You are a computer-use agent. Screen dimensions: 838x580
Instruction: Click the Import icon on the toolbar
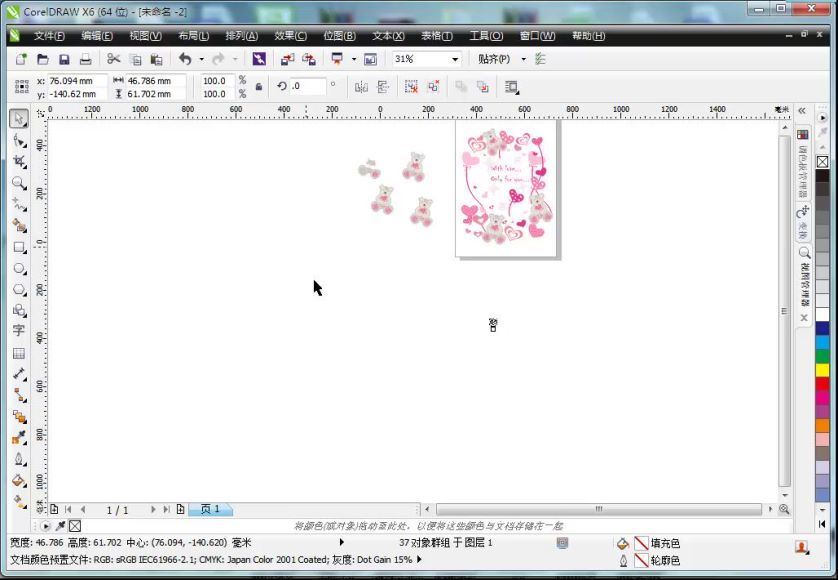pyautogui.click(x=288, y=59)
